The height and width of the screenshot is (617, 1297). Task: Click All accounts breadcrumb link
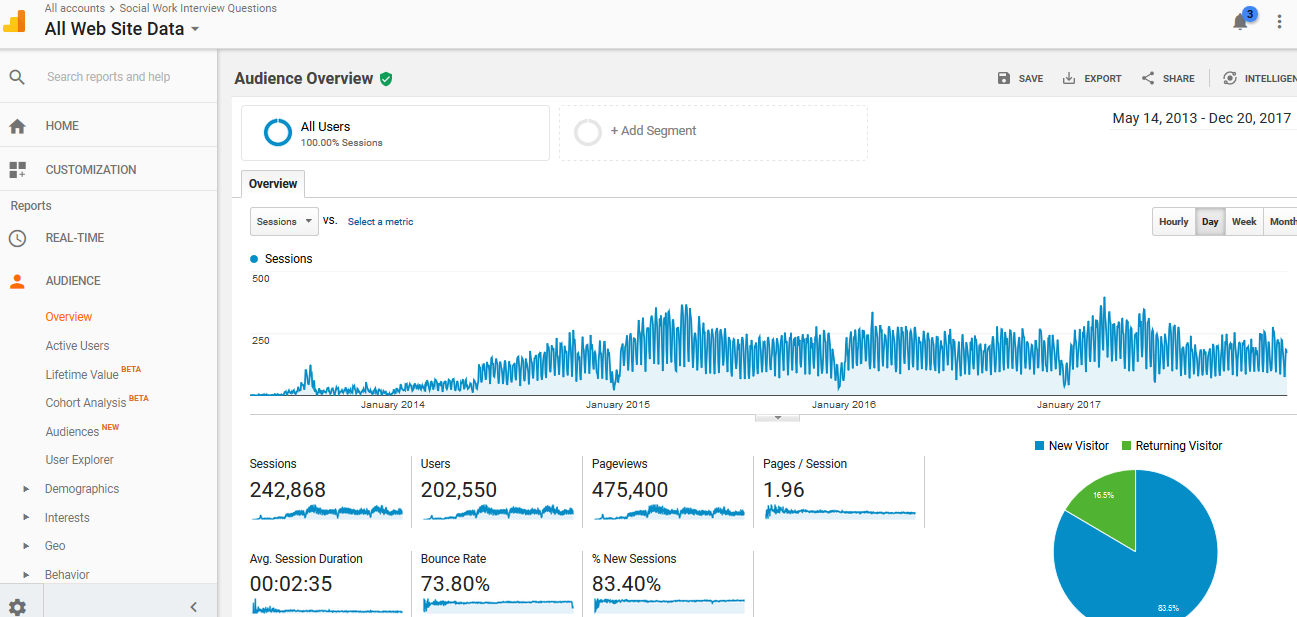pyautogui.click(x=74, y=8)
